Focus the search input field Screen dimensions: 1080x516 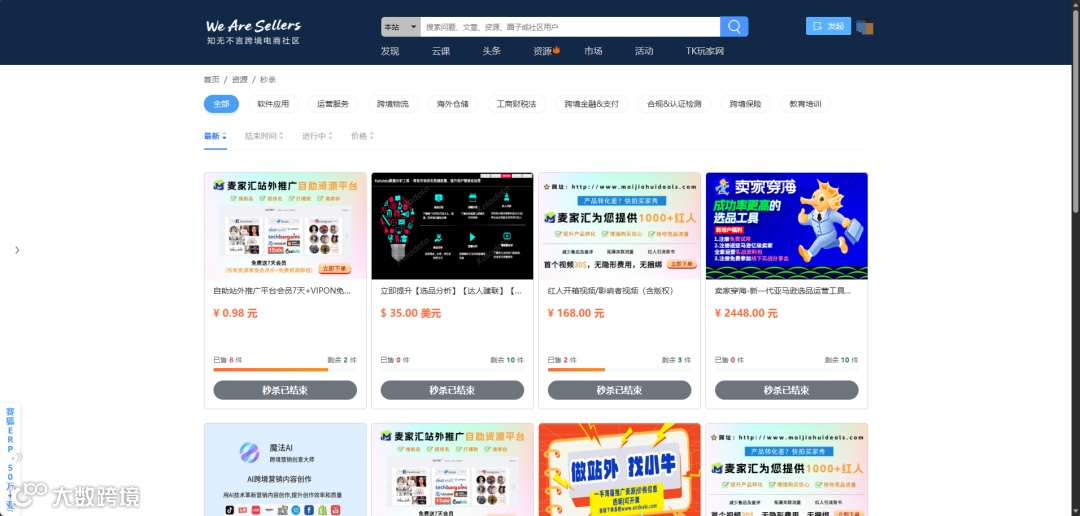click(570, 27)
